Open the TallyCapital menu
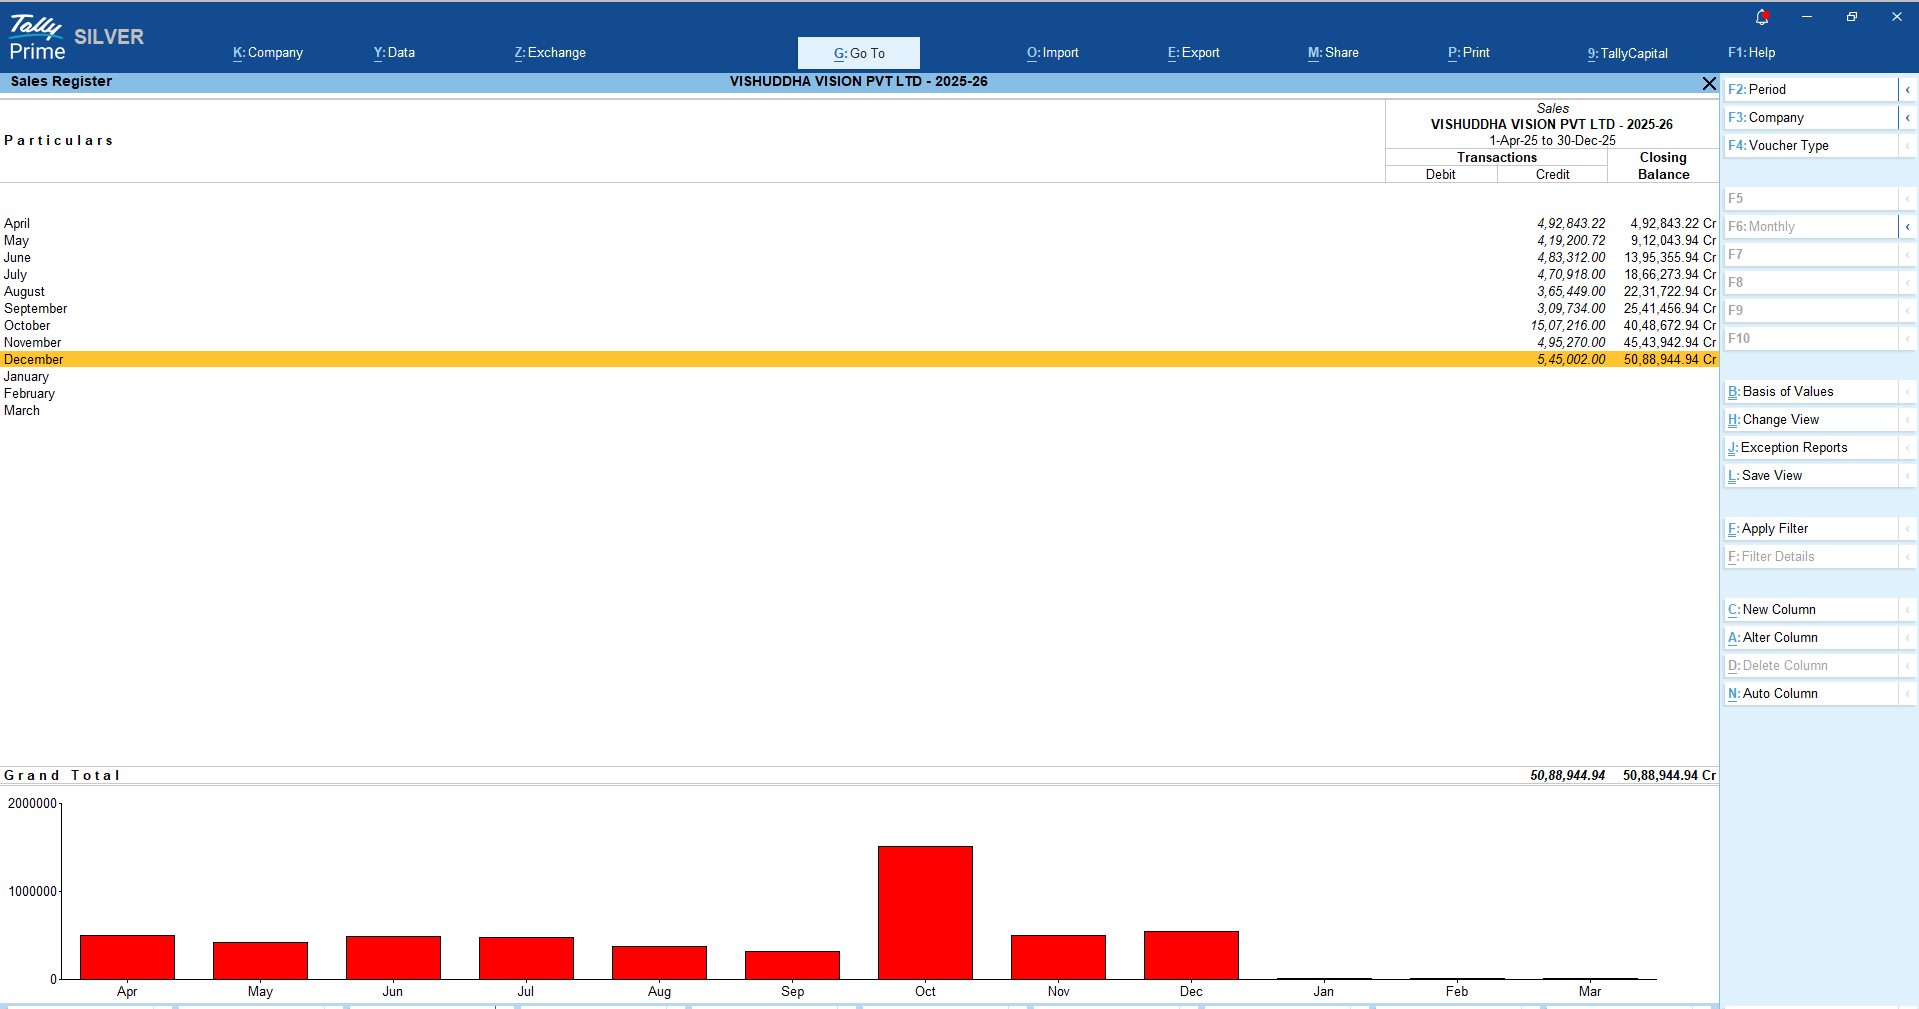This screenshot has width=1919, height=1009. [1627, 53]
